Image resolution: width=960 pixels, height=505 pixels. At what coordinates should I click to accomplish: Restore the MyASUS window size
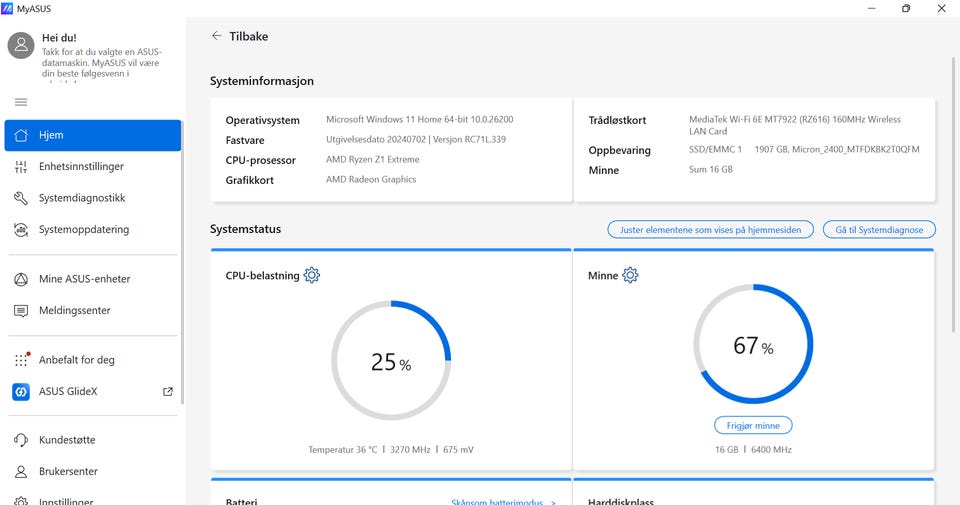[x=906, y=9]
